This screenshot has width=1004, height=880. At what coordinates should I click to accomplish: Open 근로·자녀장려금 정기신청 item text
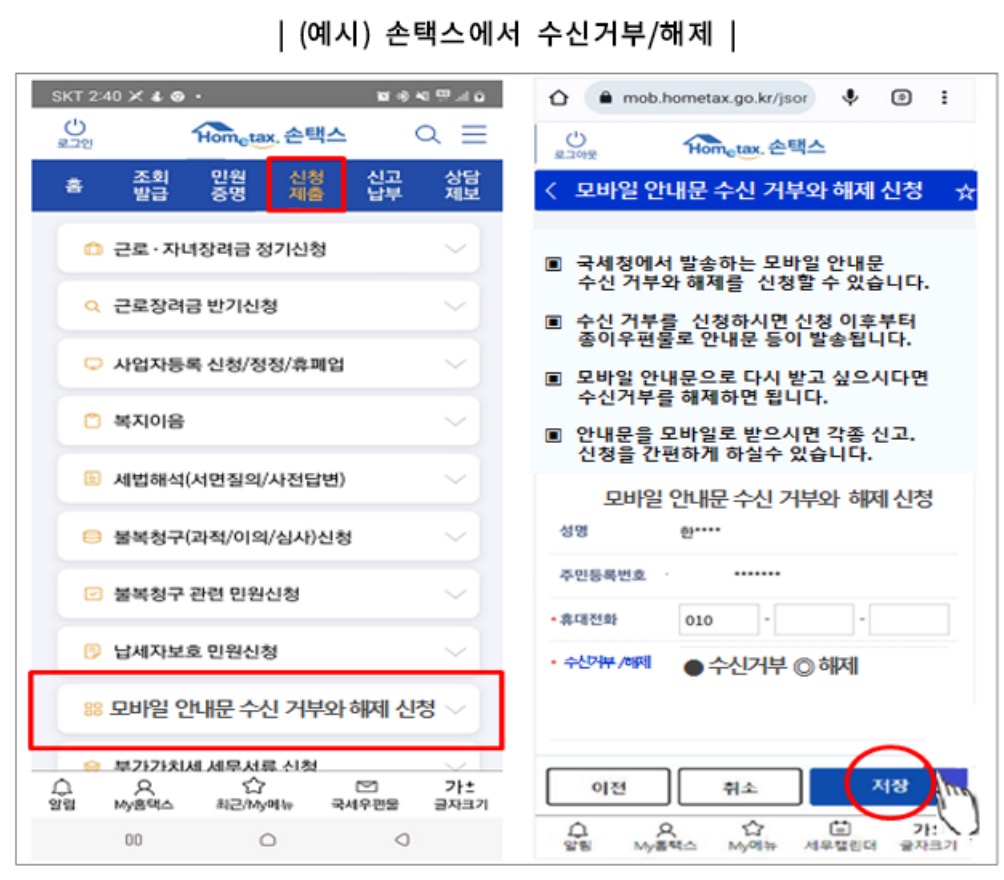(x=220, y=249)
